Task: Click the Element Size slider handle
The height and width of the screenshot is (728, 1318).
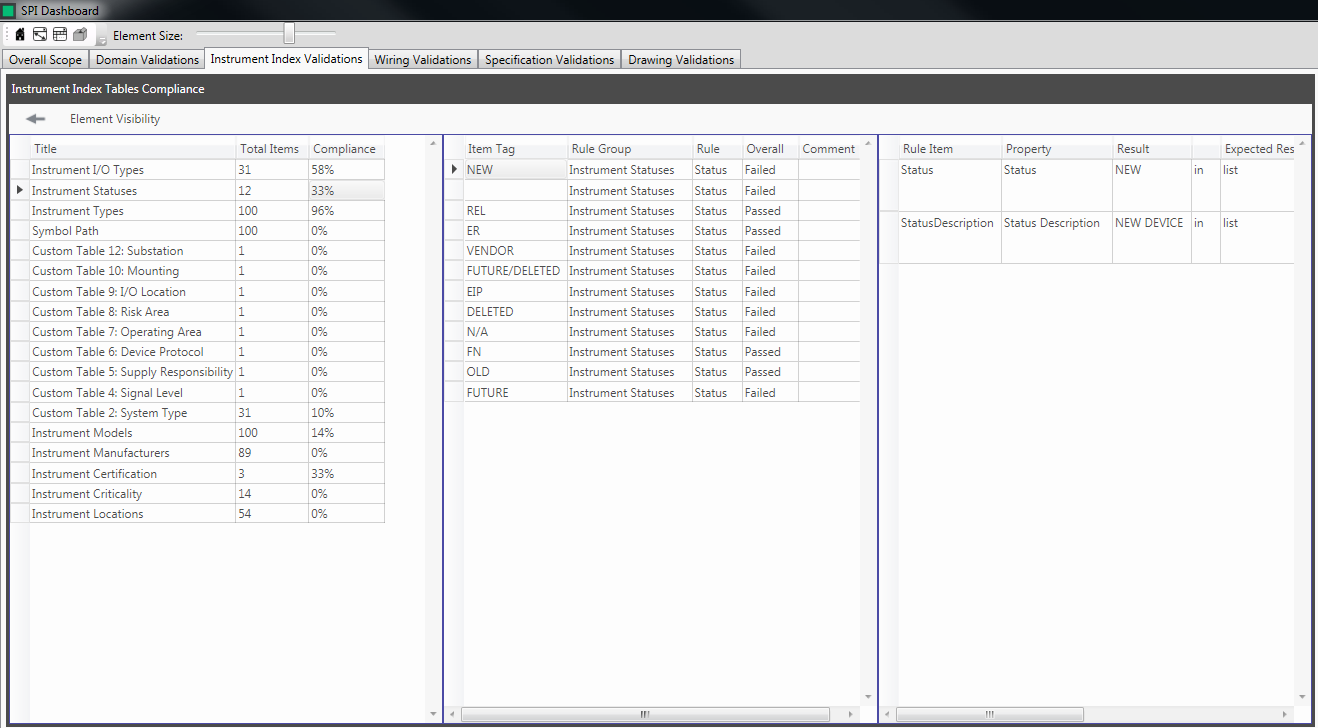Action: pyautogui.click(x=289, y=35)
